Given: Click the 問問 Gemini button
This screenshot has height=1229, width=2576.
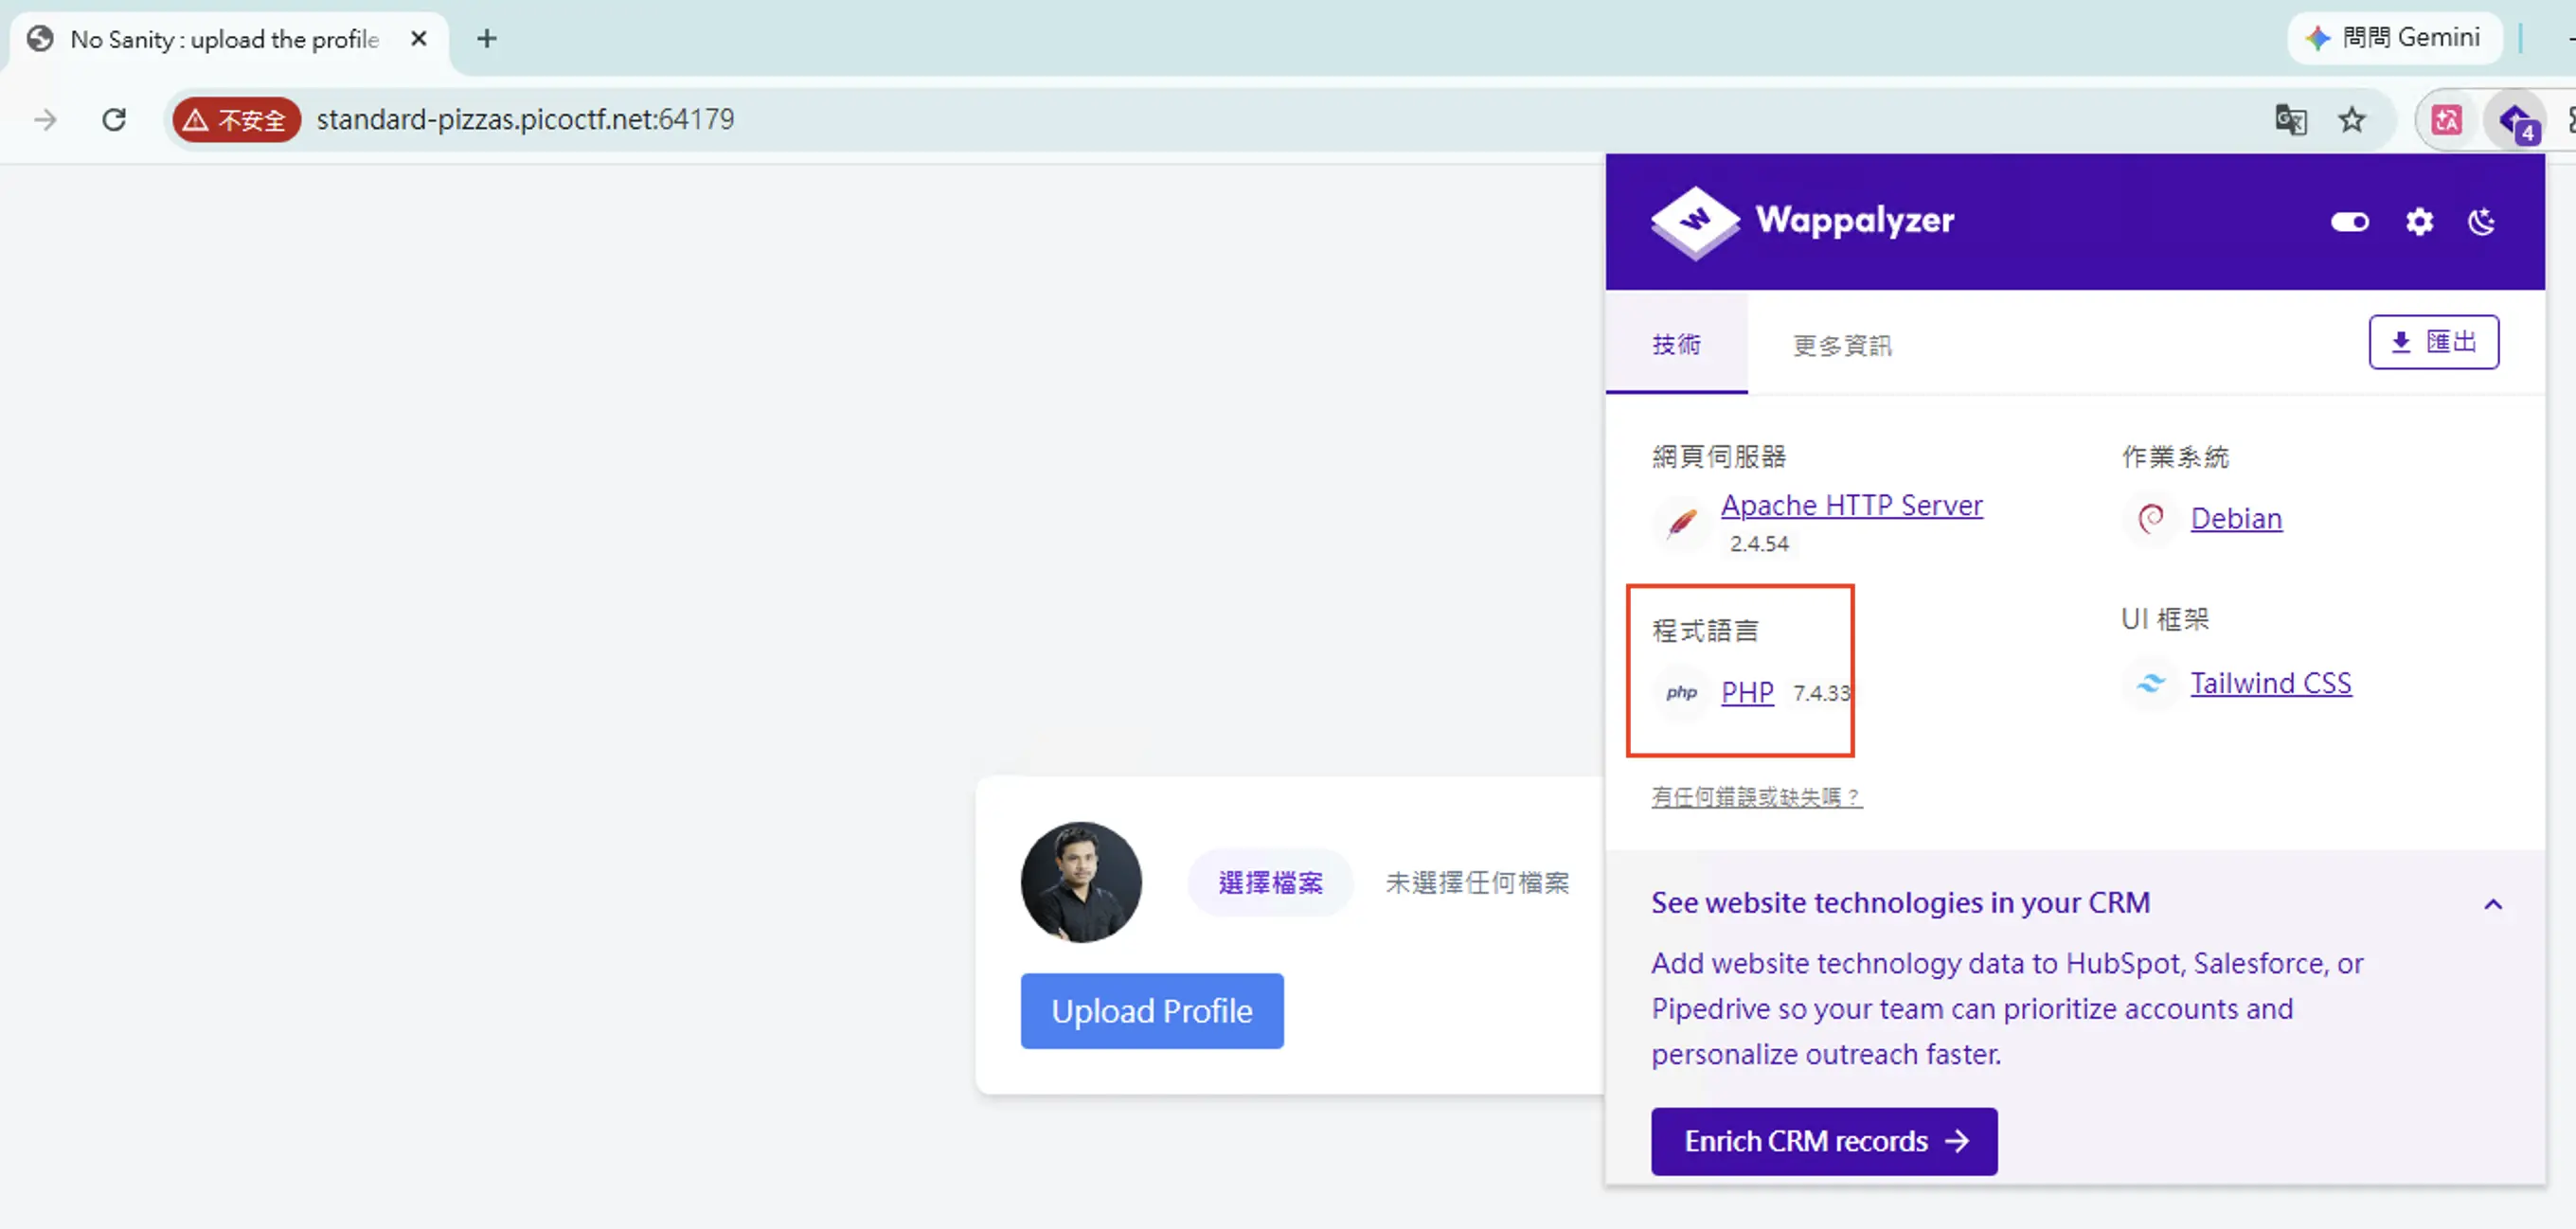Looking at the screenshot, I should [x=2393, y=38].
